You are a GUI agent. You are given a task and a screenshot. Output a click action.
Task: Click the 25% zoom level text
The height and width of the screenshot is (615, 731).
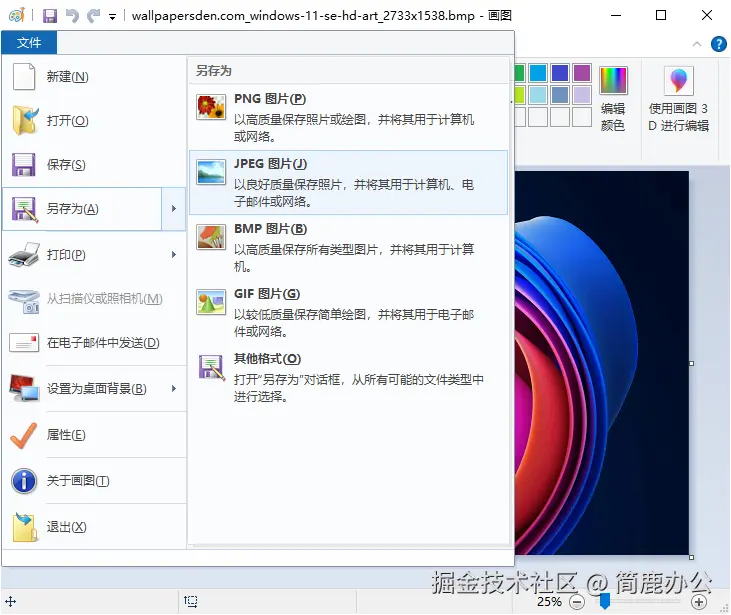tap(549, 602)
